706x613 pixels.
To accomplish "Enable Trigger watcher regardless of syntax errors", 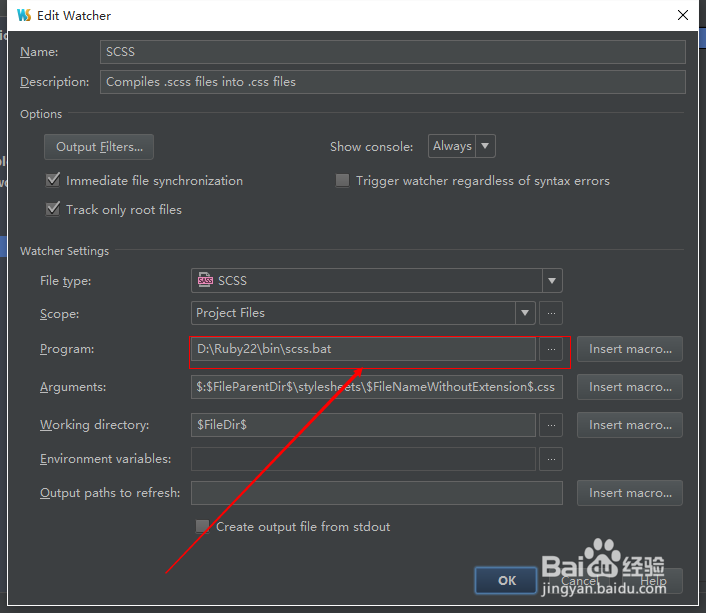I will click(343, 181).
